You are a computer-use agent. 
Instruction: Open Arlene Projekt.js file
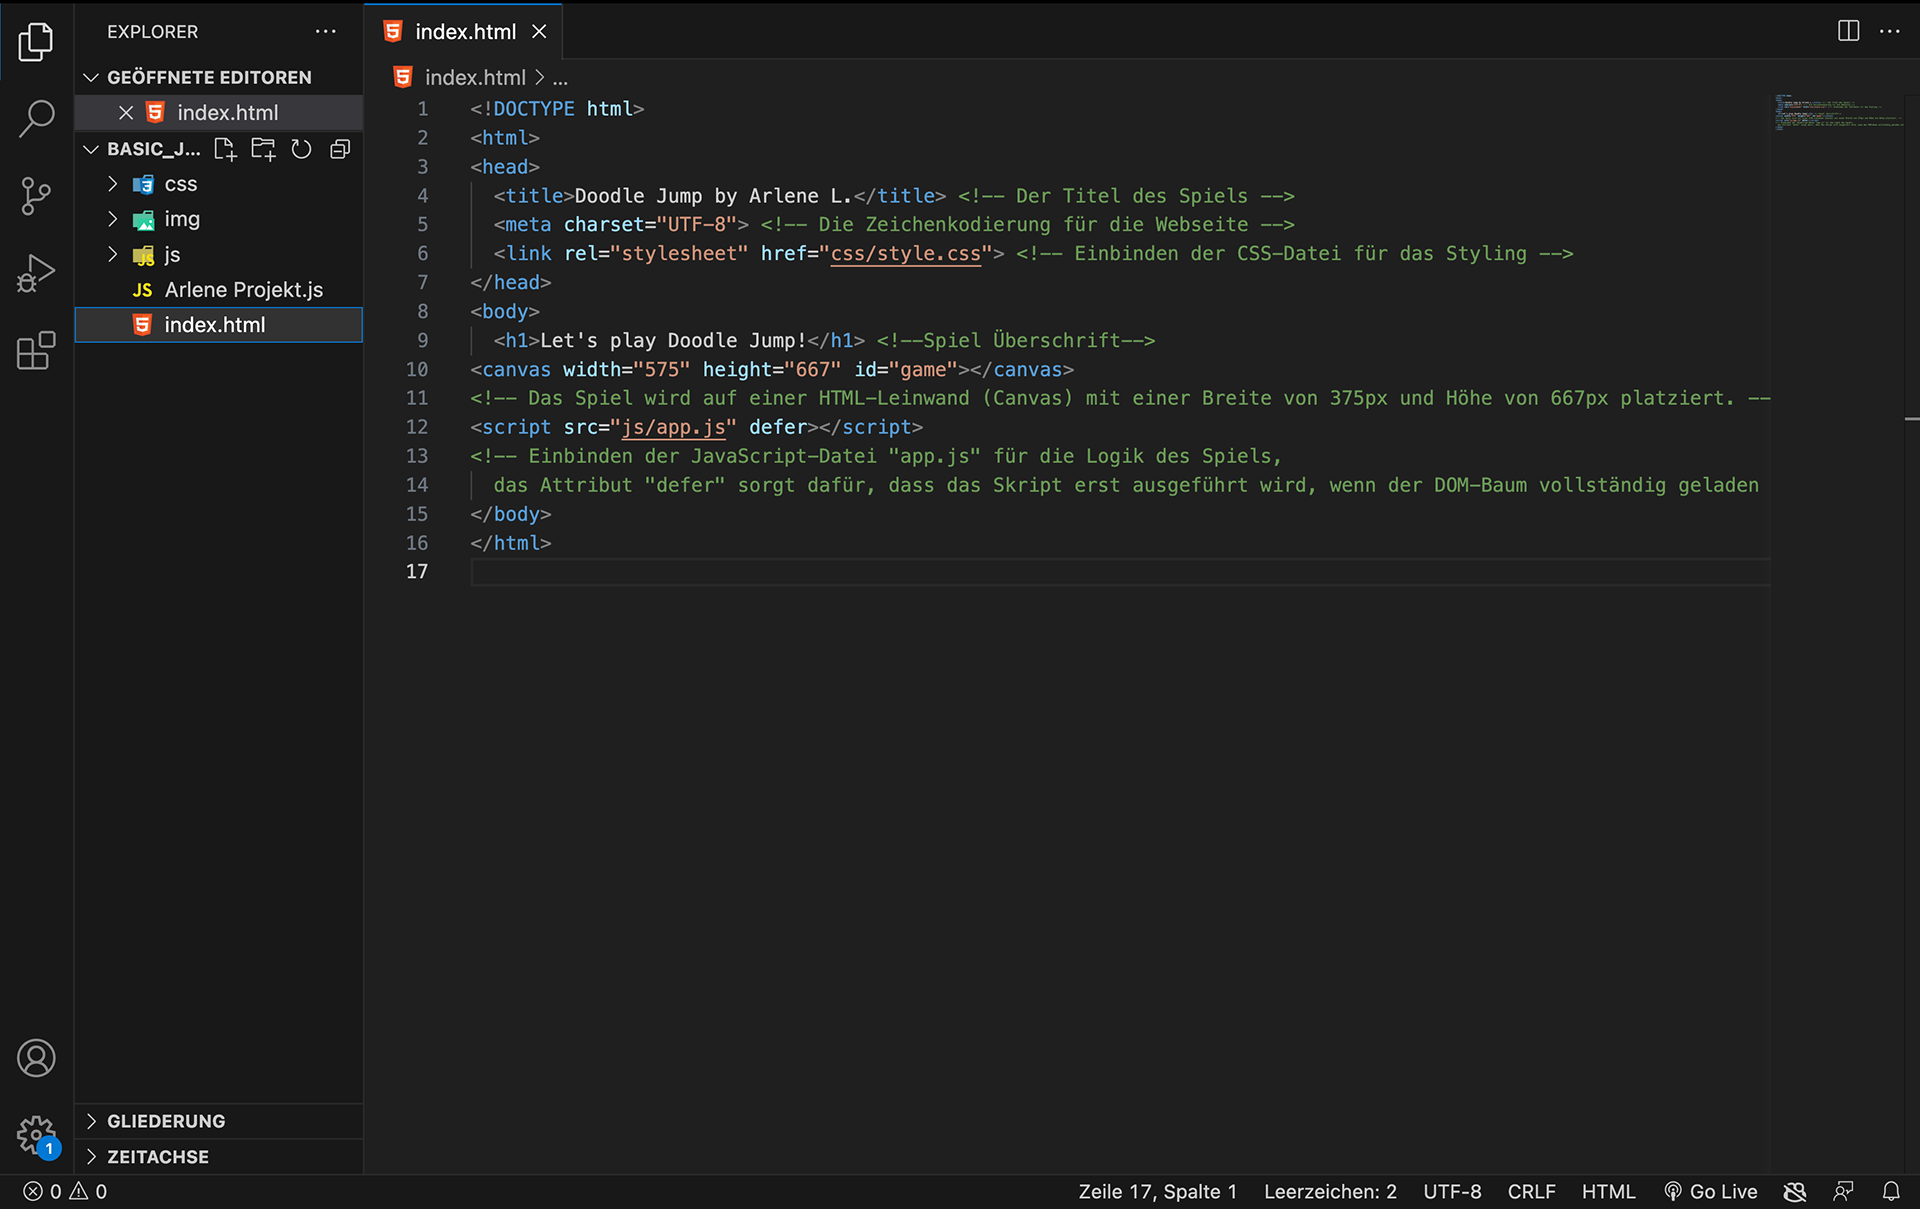243,290
